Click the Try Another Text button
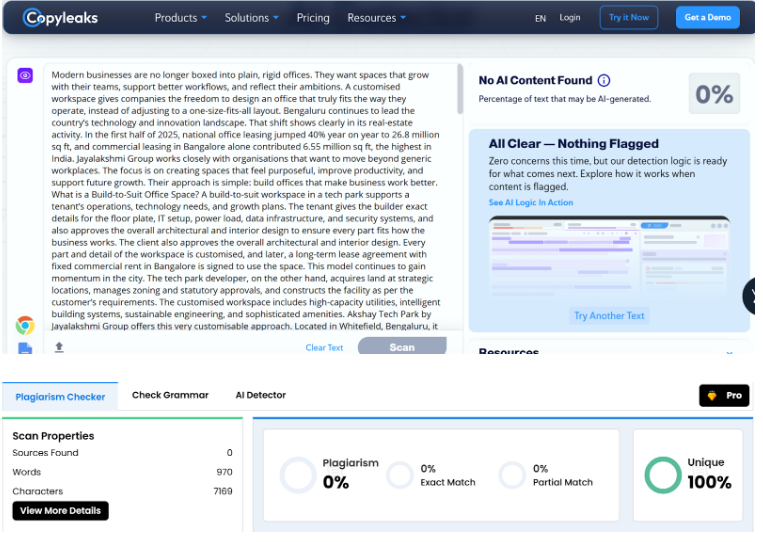Viewport: 763px width, 542px height. [x=609, y=316]
